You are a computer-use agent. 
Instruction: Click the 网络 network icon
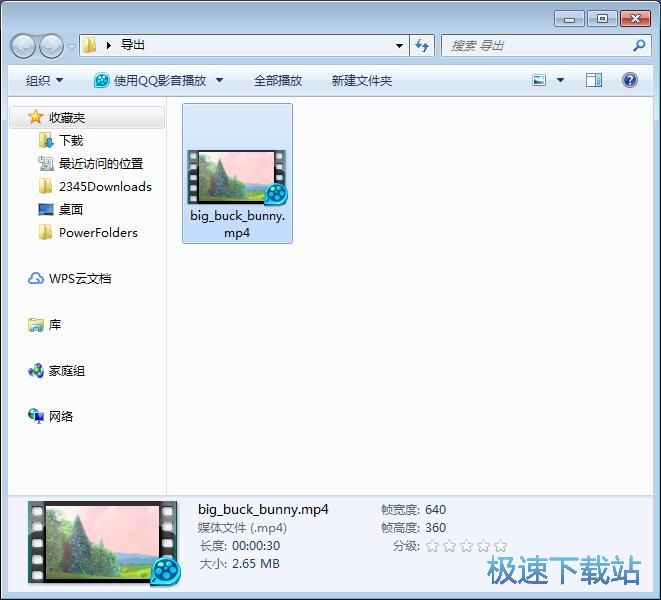pyautogui.click(x=36, y=416)
